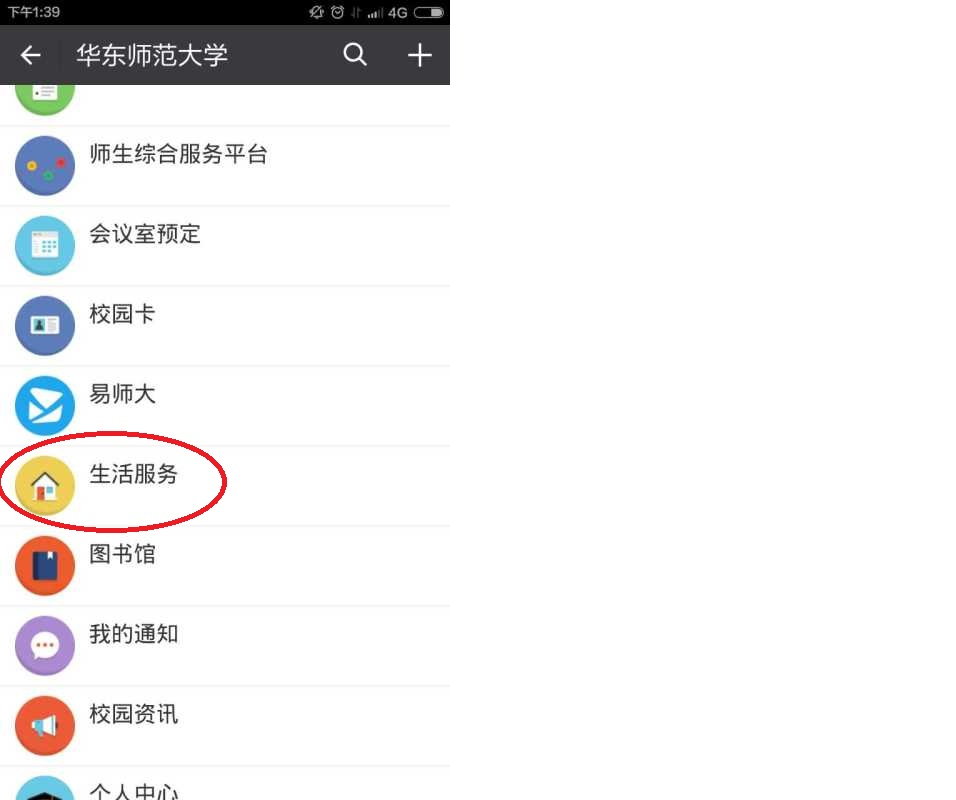Tap the megaphone 校园资讯 icon
Screen dimensions: 956x800
pyautogui.click(x=45, y=725)
